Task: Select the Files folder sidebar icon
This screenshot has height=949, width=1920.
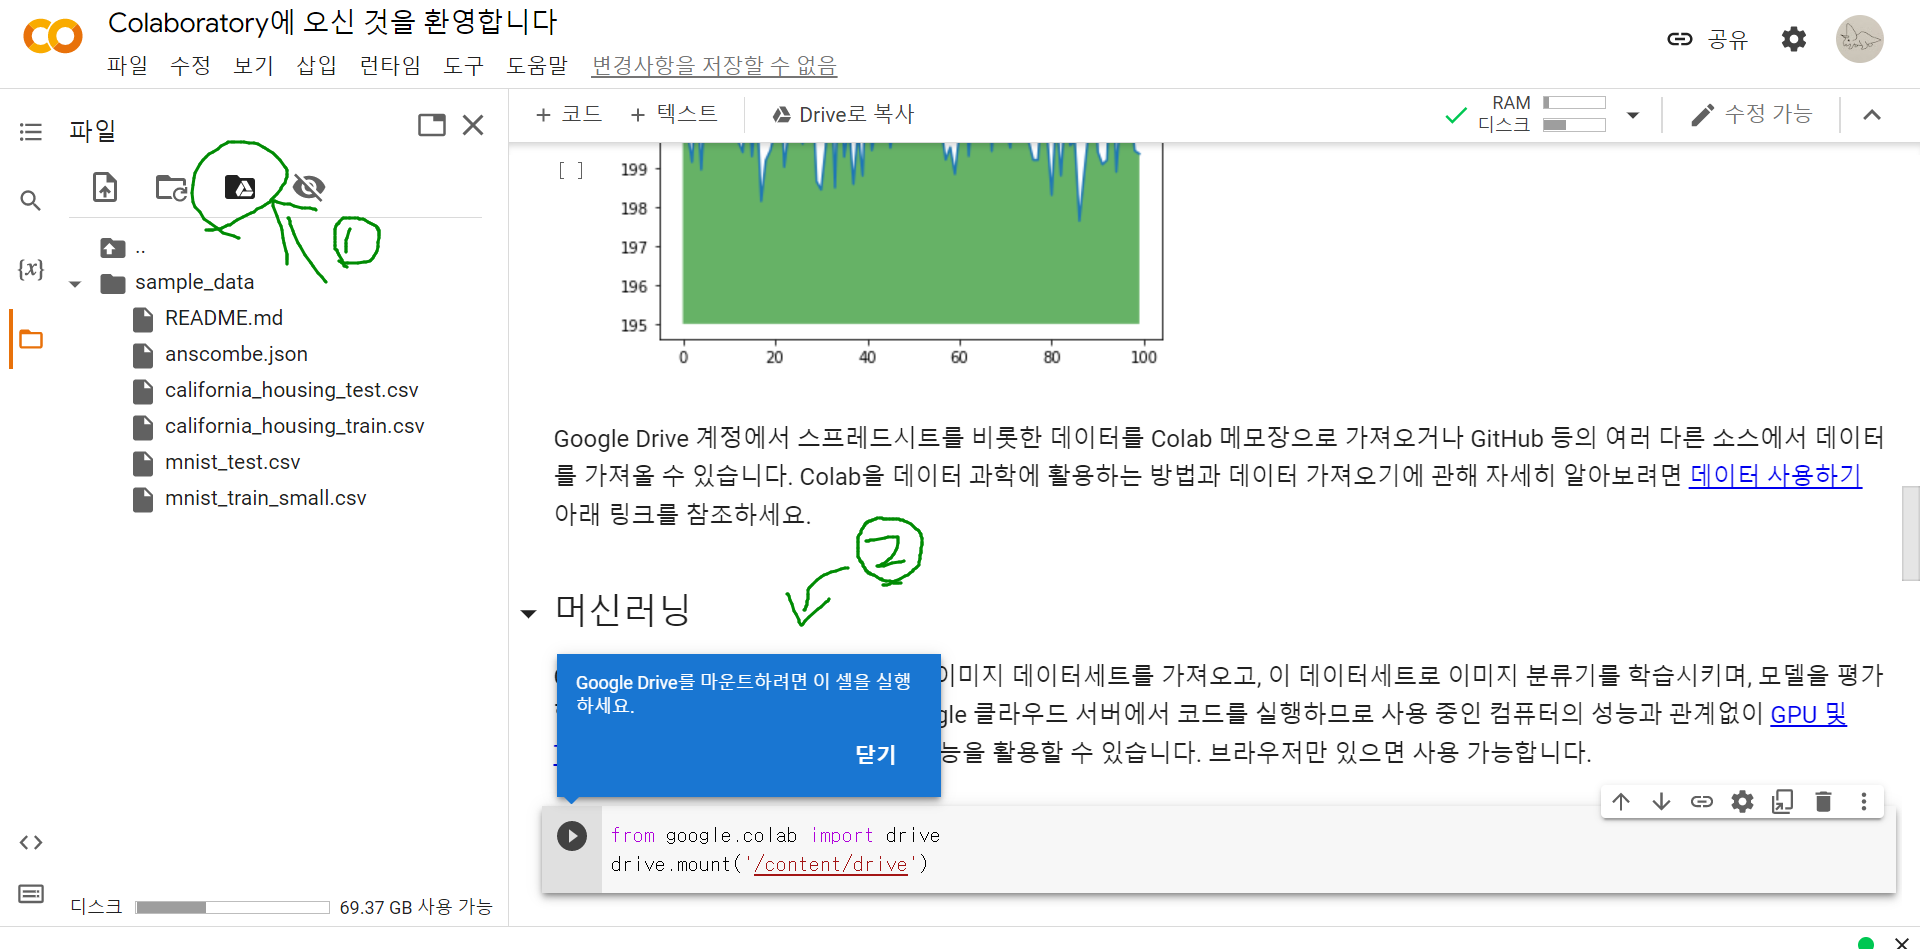Action: click(31, 339)
